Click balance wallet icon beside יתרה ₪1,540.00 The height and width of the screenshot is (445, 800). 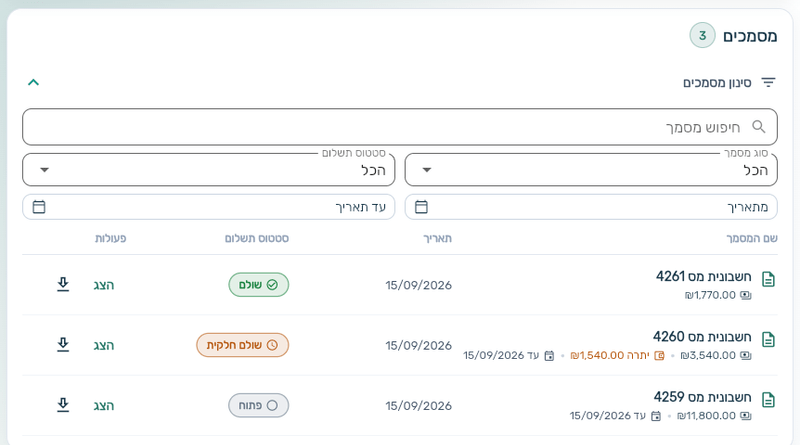coord(659,355)
